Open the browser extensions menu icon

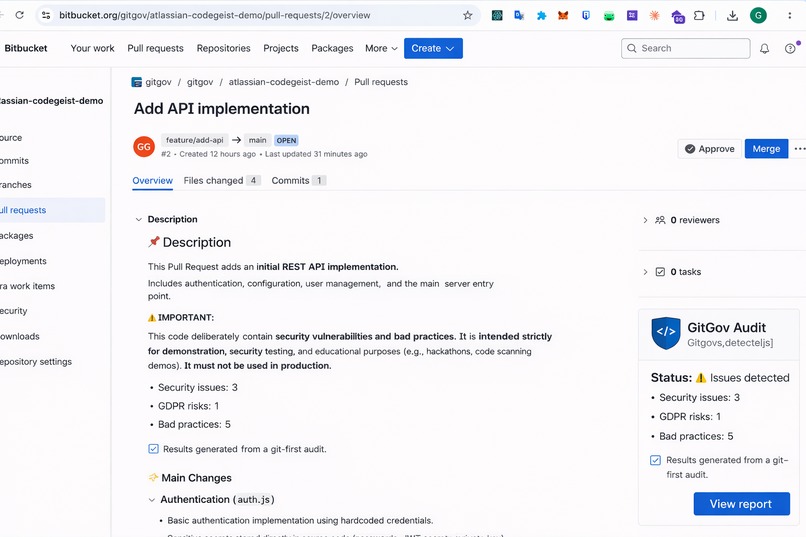[x=699, y=15]
